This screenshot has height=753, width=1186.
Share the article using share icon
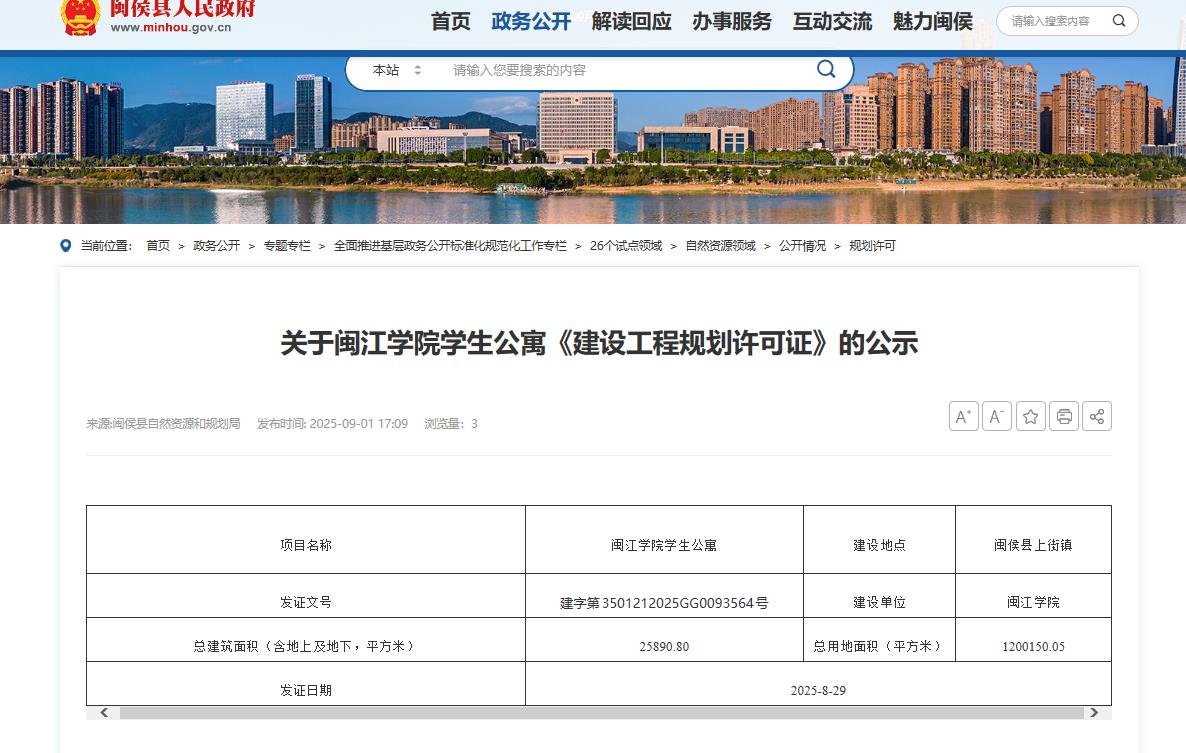point(1097,416)
